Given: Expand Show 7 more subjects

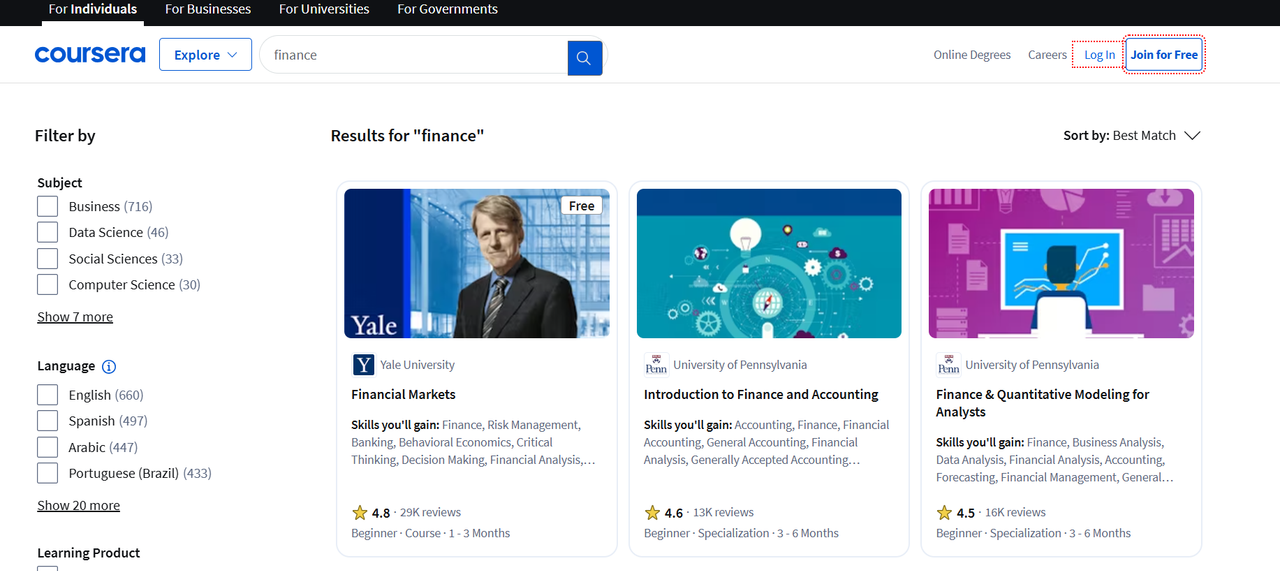Looking at the screenshot, I should click(75, 317).
